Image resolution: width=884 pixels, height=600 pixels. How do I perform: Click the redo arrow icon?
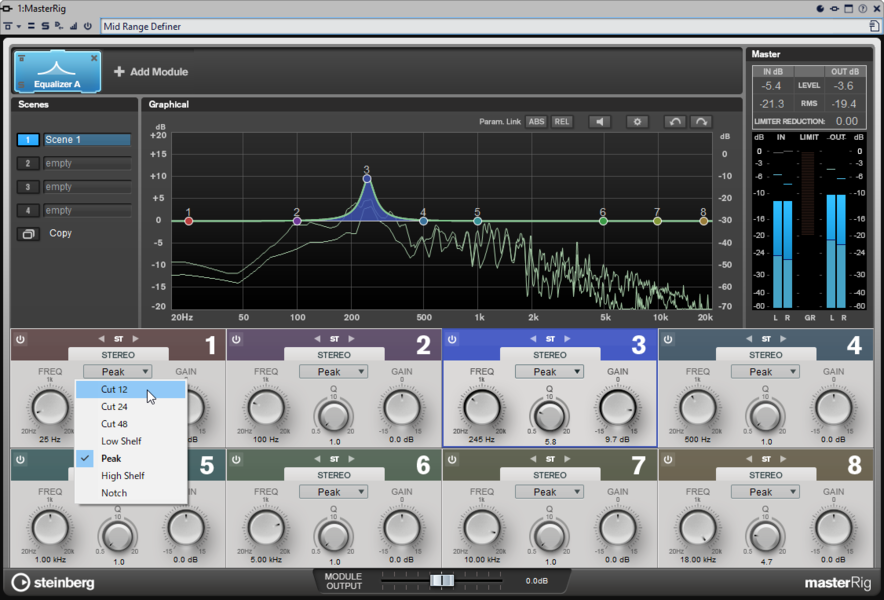tap(701, 122)
